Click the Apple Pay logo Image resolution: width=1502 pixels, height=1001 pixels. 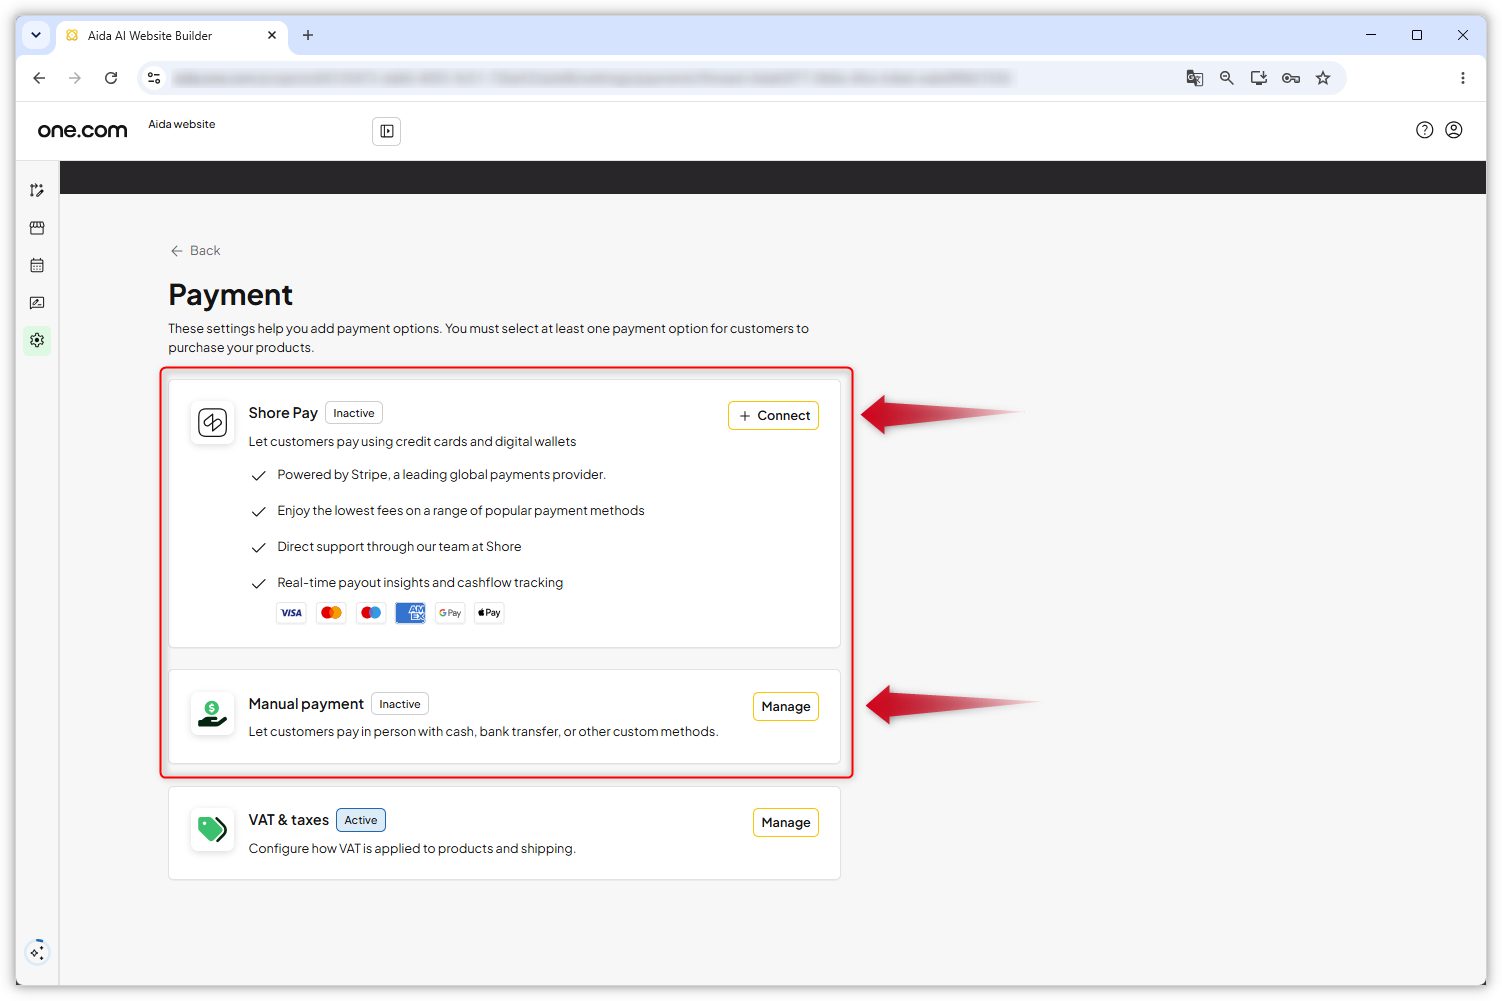coord(489,613)
